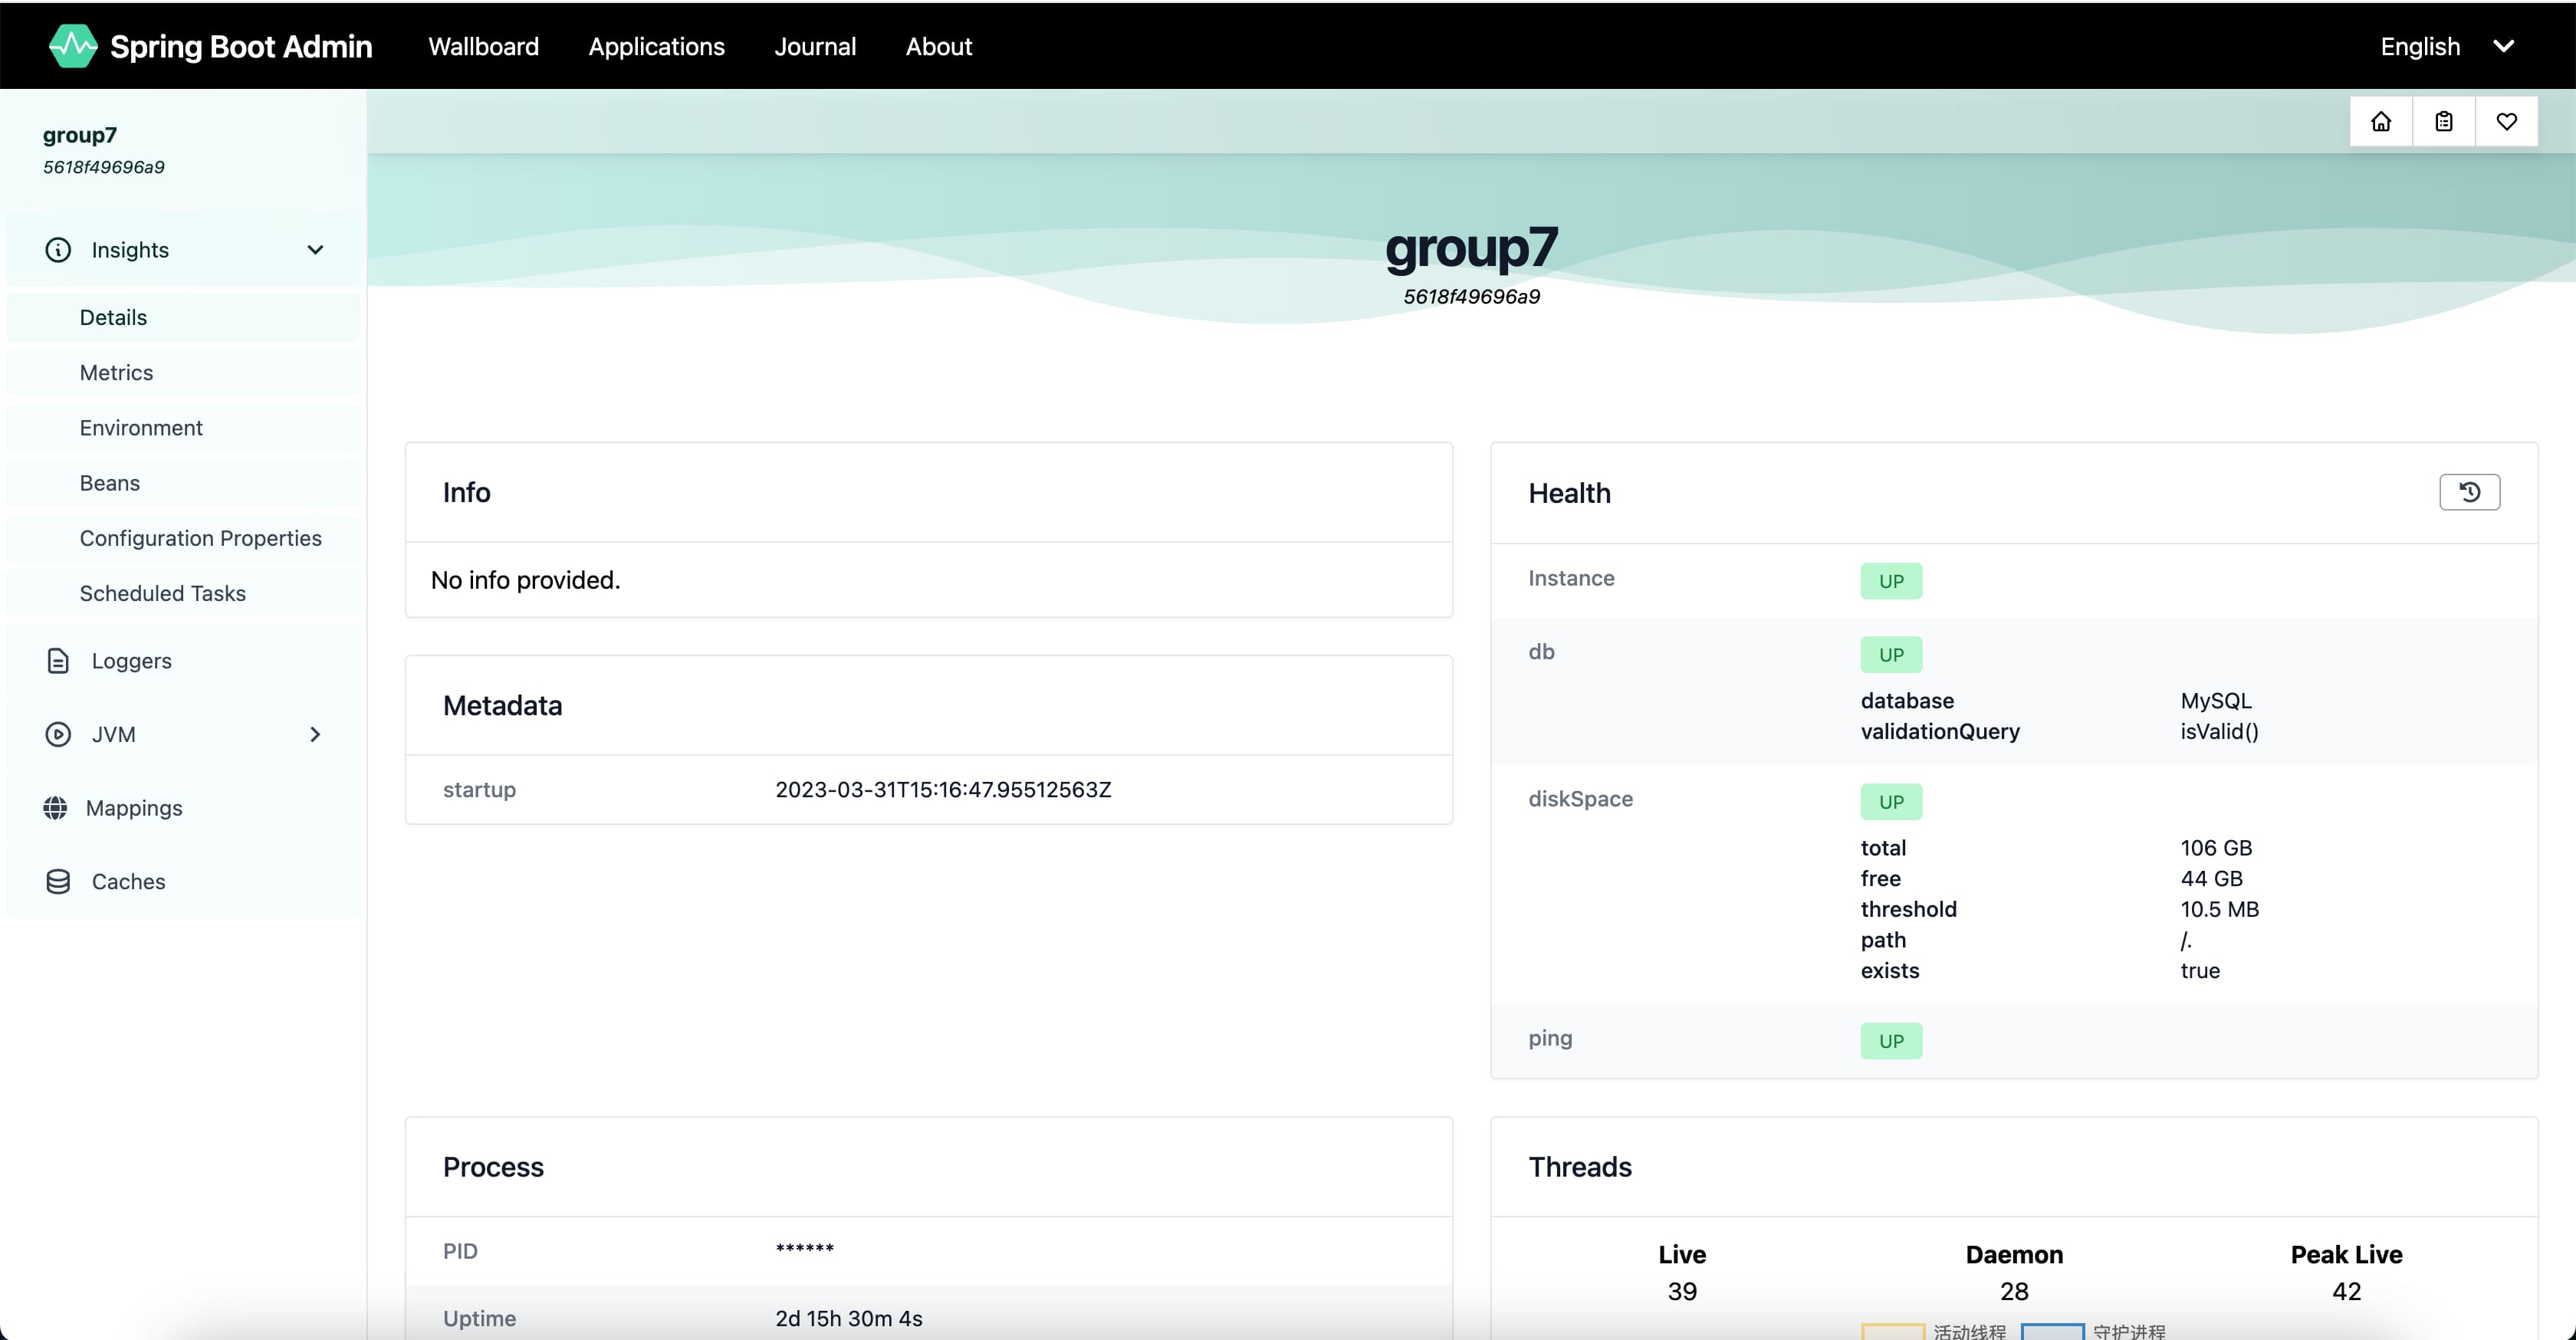Click the Mappings globe icon

(57, 807)
